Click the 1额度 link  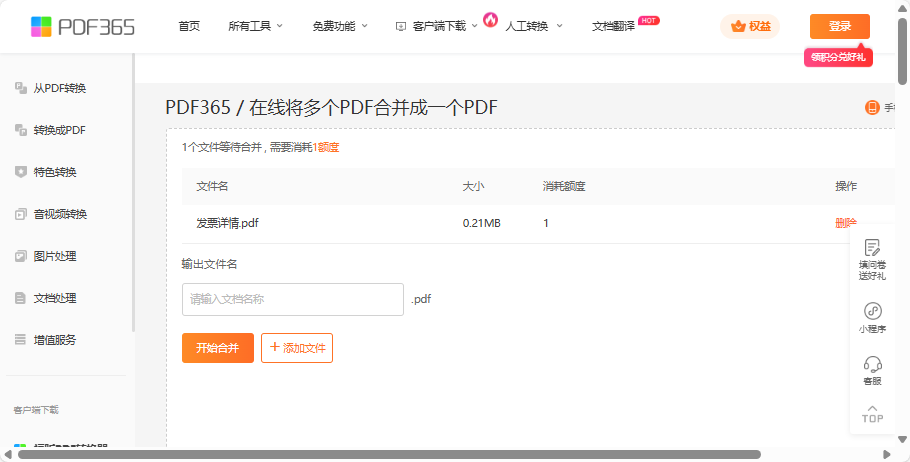pyautogui.click(x=326, y=147)
